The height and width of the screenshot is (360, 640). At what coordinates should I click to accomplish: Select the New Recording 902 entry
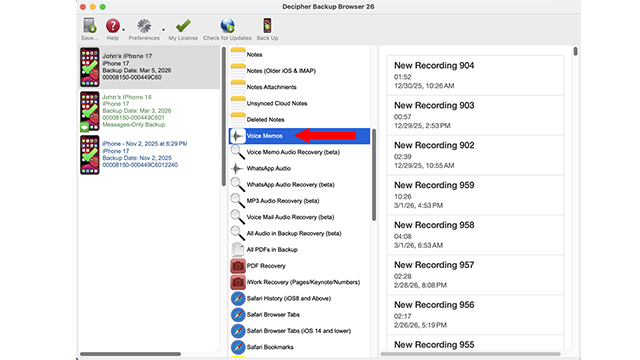tap(475, 156)
